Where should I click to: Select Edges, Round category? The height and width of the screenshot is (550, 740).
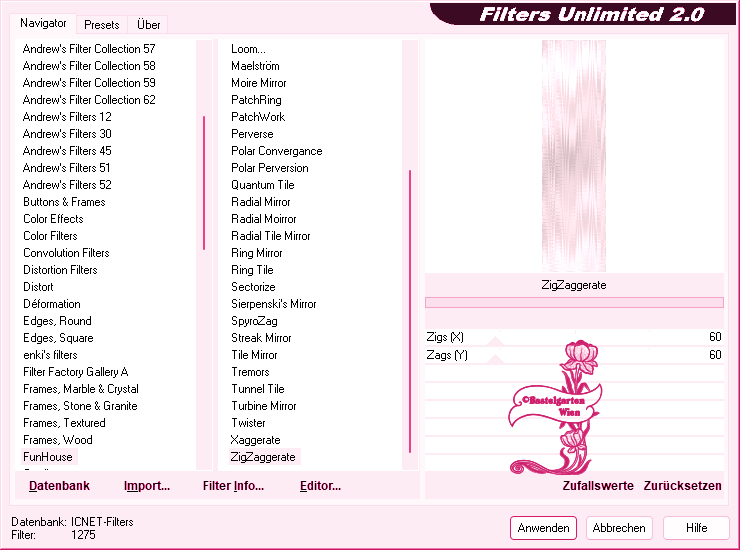57,321
